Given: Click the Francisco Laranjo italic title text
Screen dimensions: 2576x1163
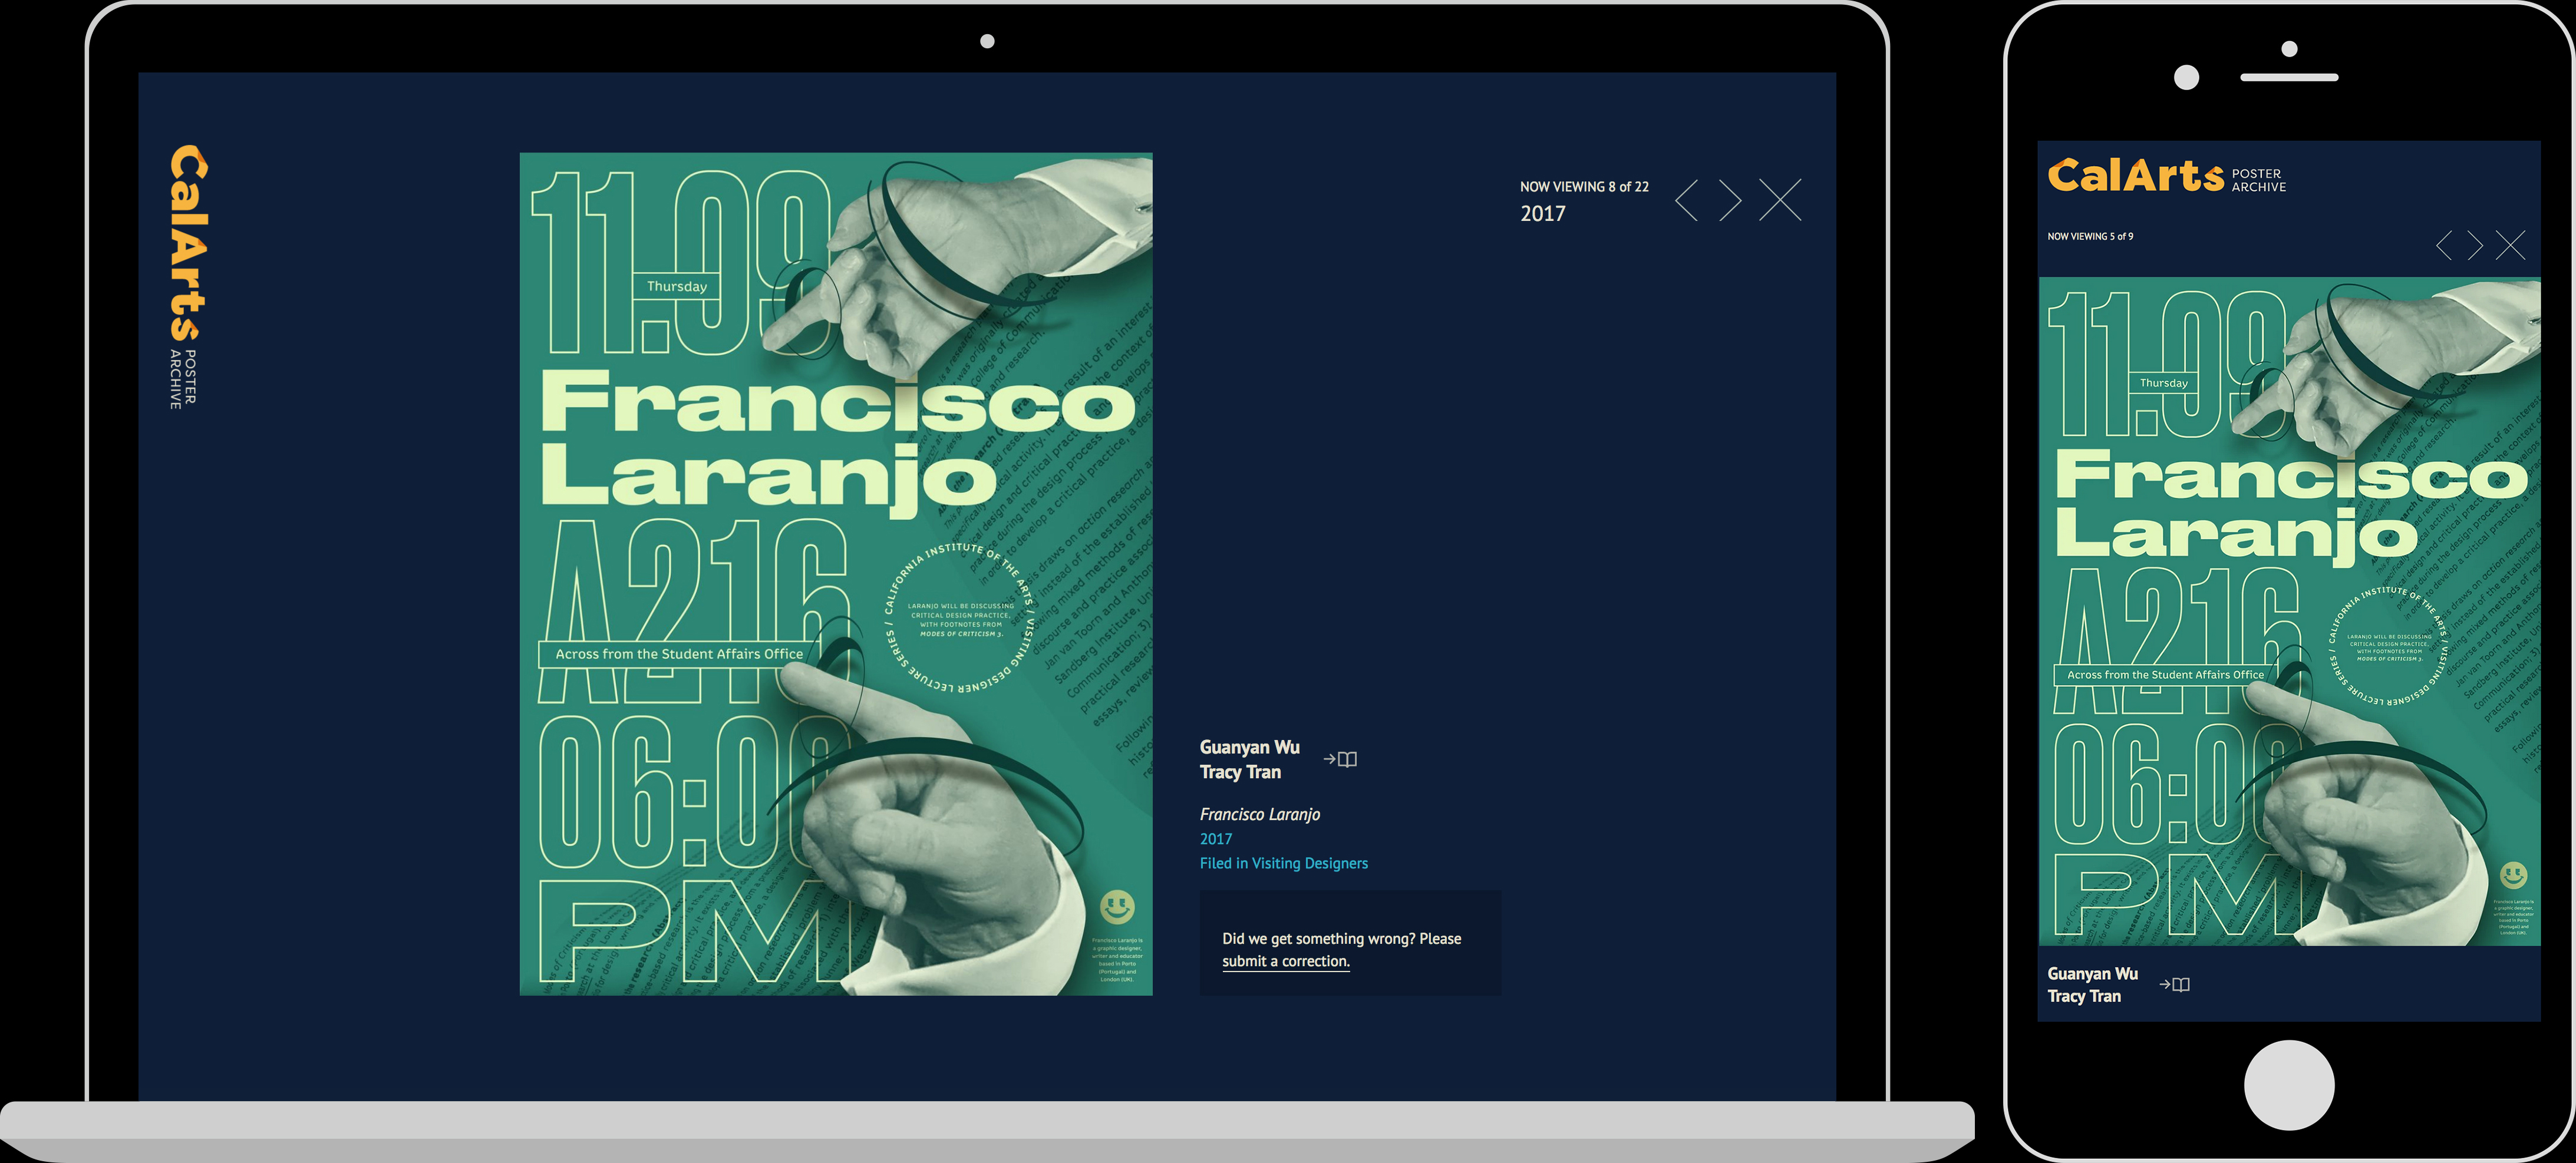Looking at the screenshot, I should [1260, 814].
